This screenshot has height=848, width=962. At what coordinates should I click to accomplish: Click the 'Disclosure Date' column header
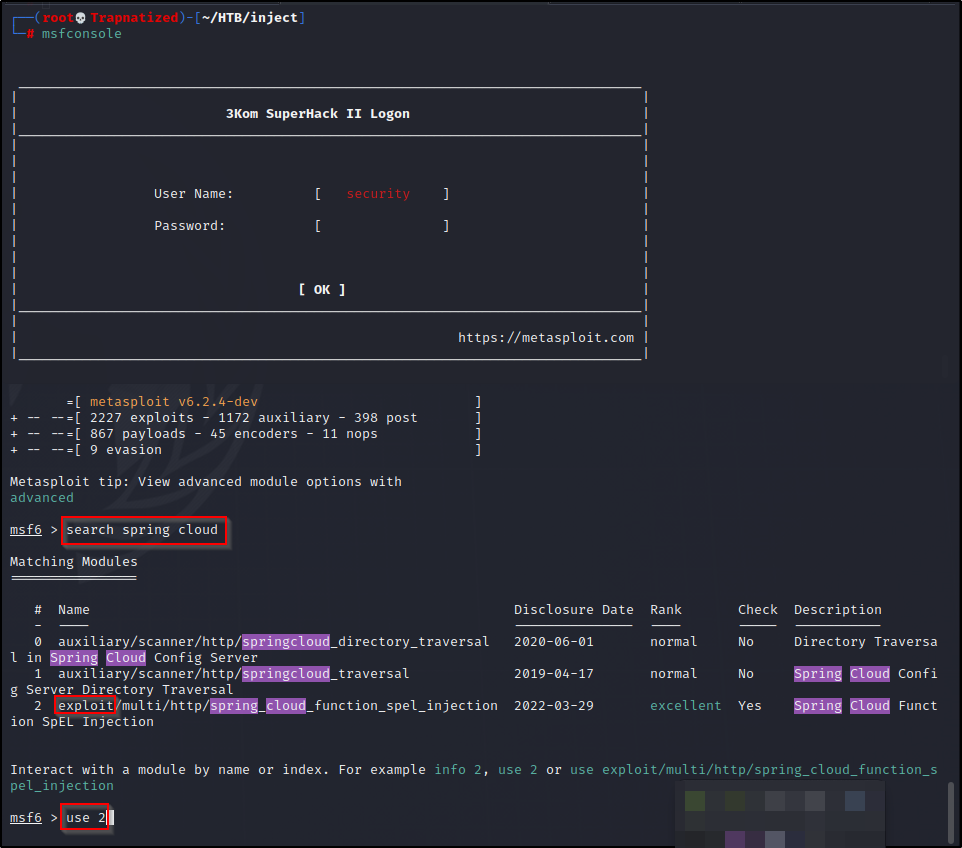click(574, 610)
